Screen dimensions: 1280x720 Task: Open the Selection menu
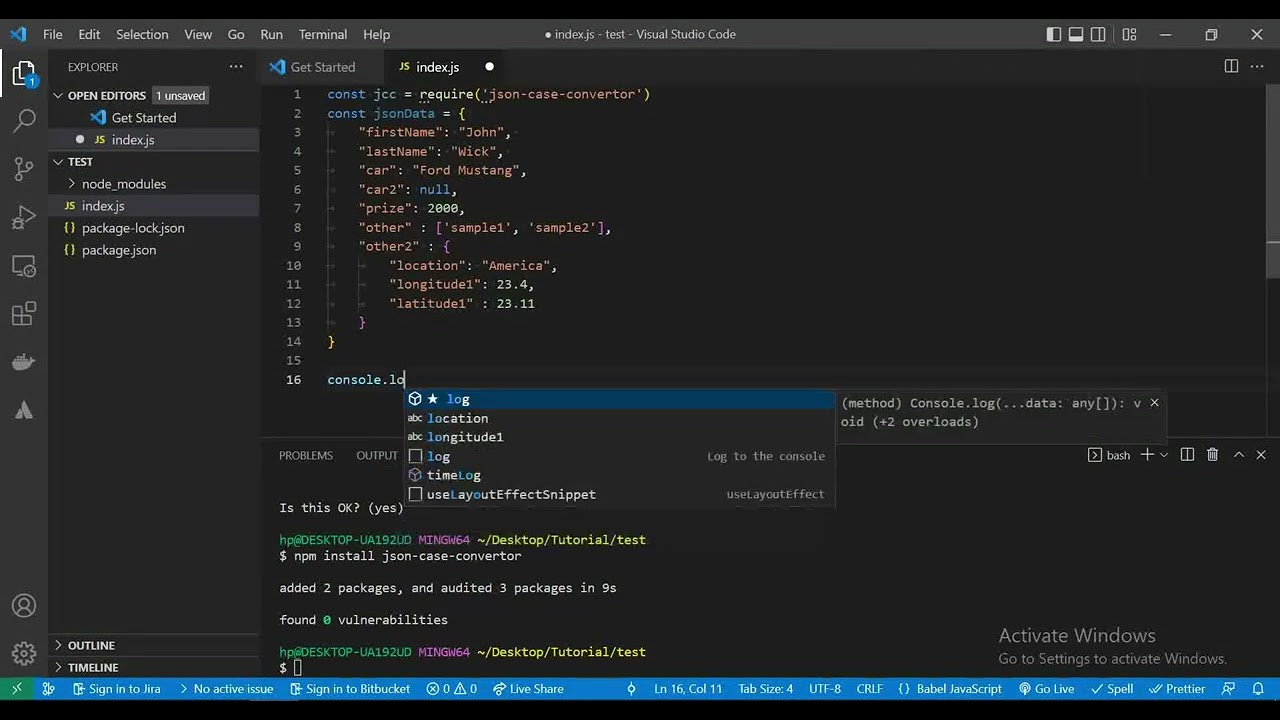tap(142, 34)
